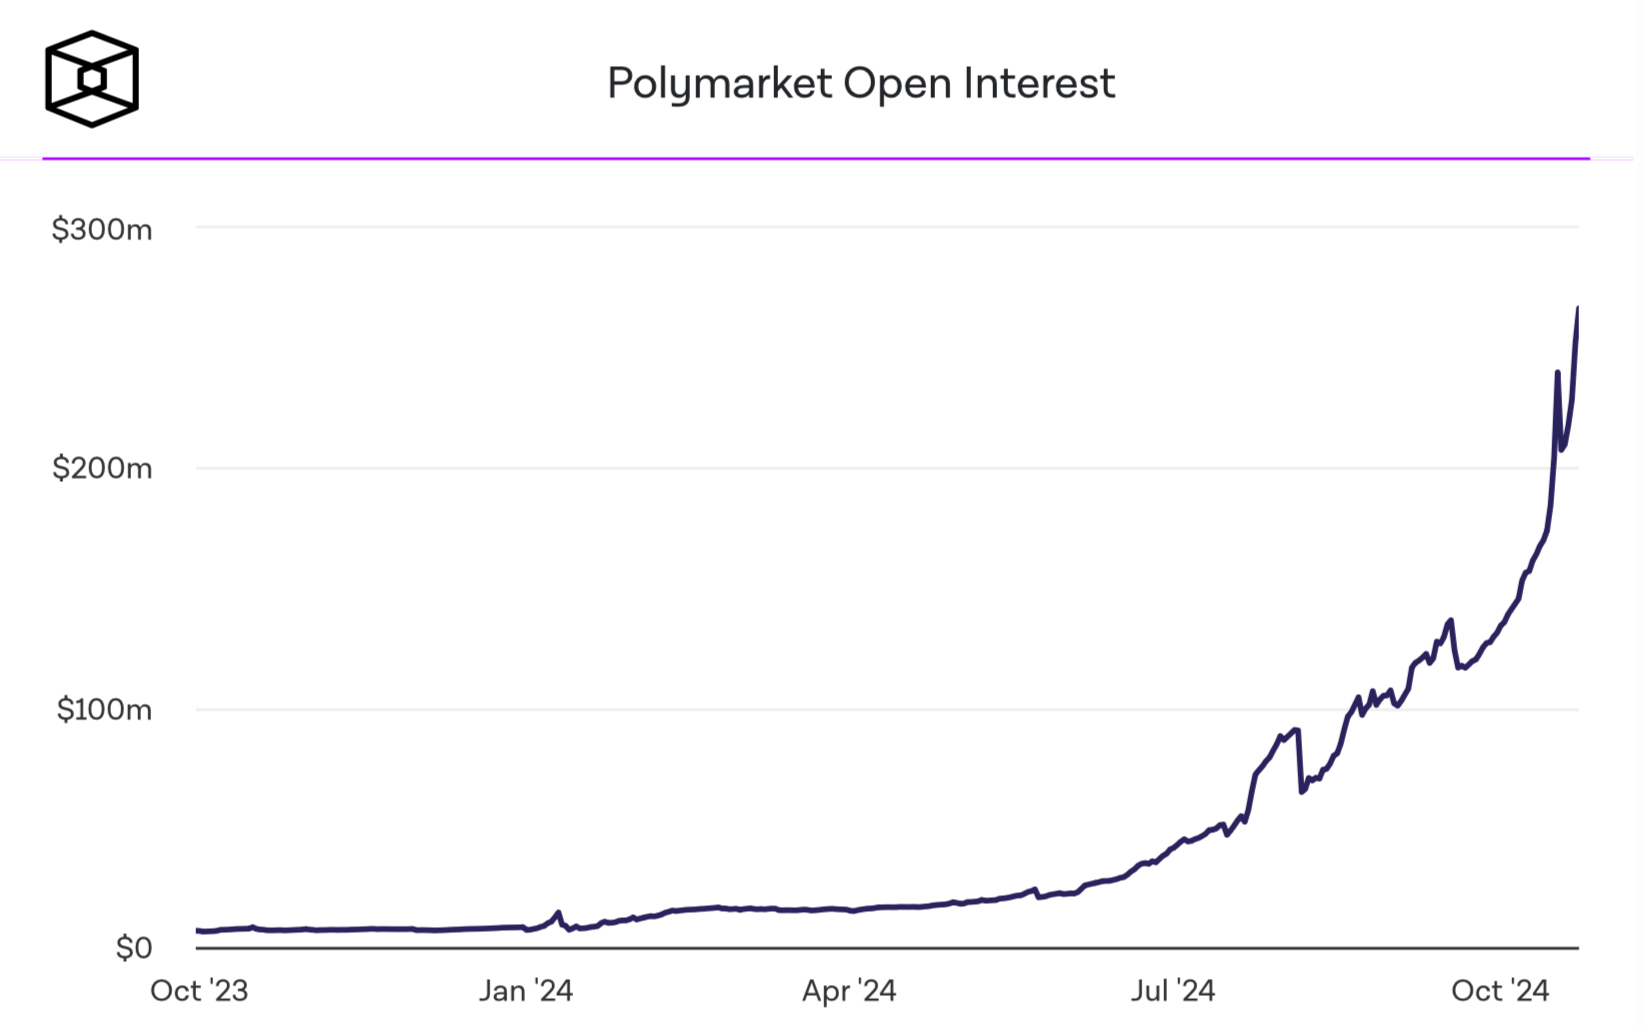Click the line's final peak near $265m

(1577, 309)
